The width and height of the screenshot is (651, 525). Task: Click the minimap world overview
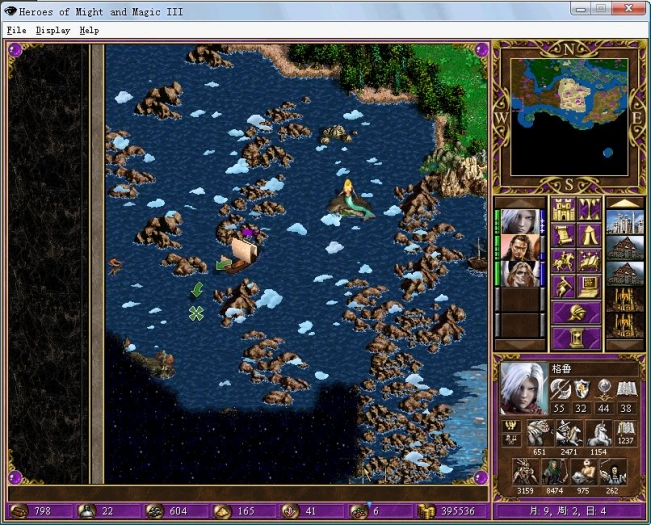(569, 117)
